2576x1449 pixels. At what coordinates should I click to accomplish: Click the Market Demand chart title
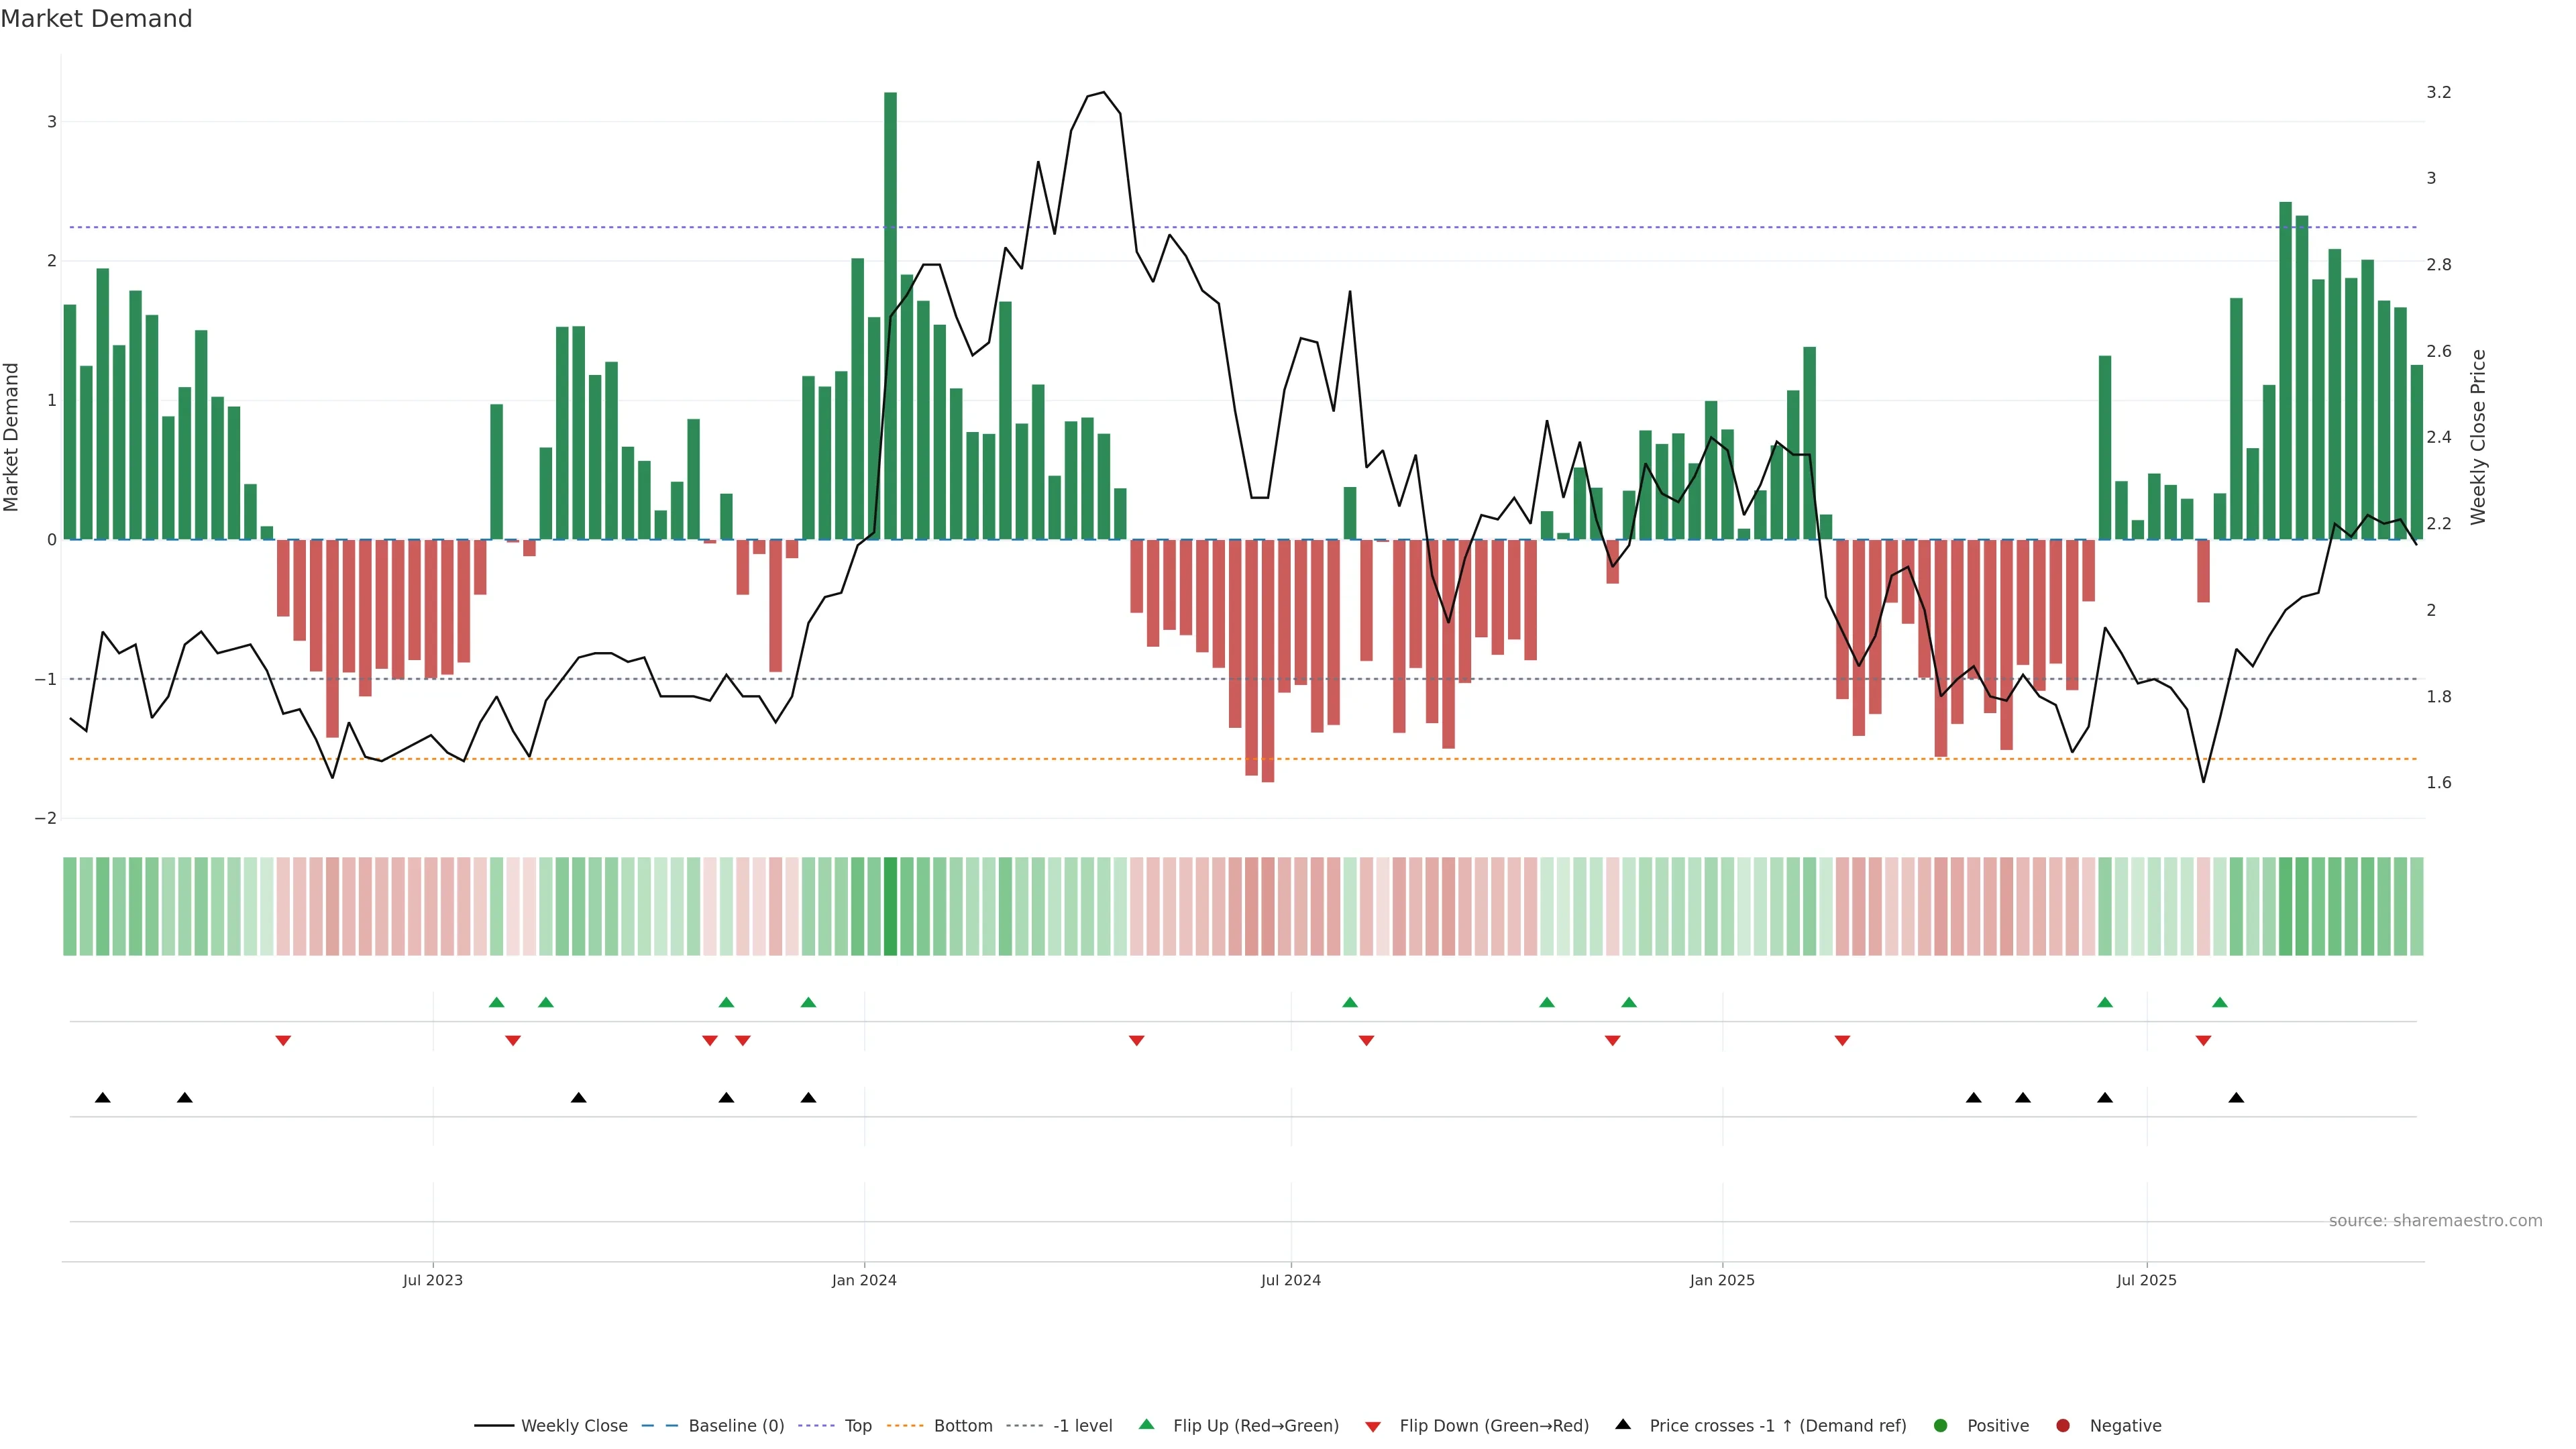[x=96, y=19]
